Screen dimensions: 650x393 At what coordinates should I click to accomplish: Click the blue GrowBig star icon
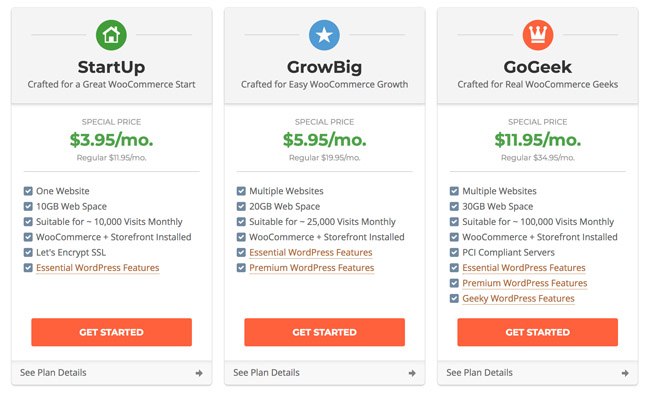coord(324,35)
